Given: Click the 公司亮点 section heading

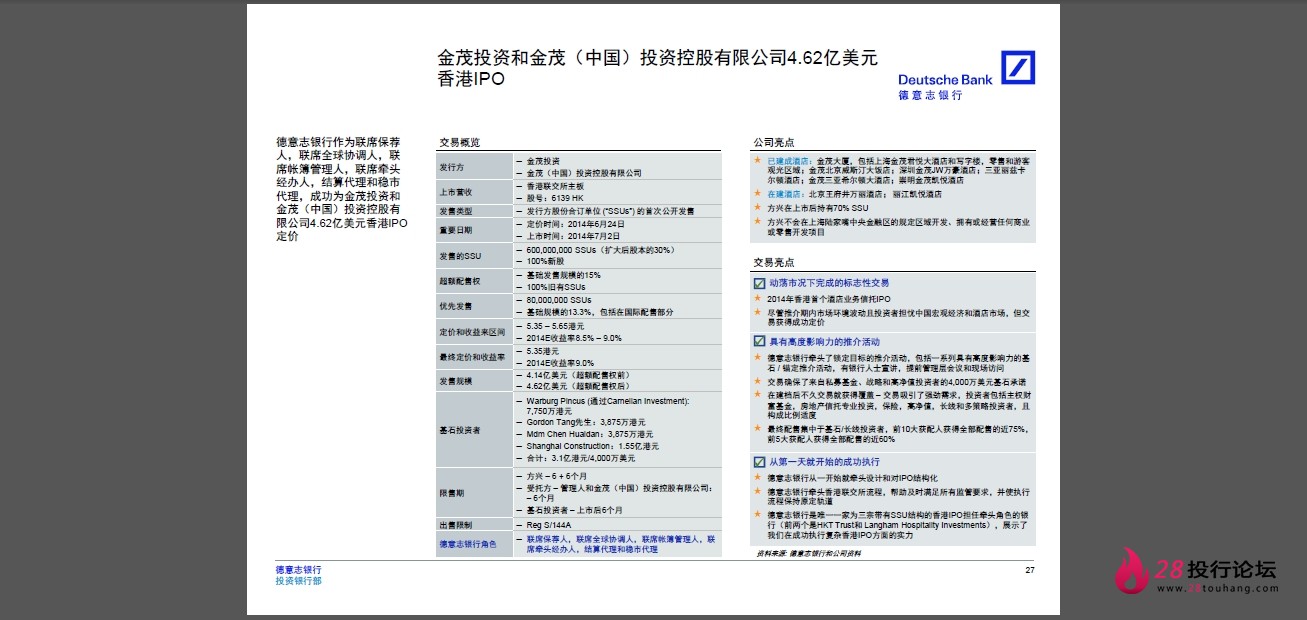Looking at the screenshot, I should tap(773, 142).
